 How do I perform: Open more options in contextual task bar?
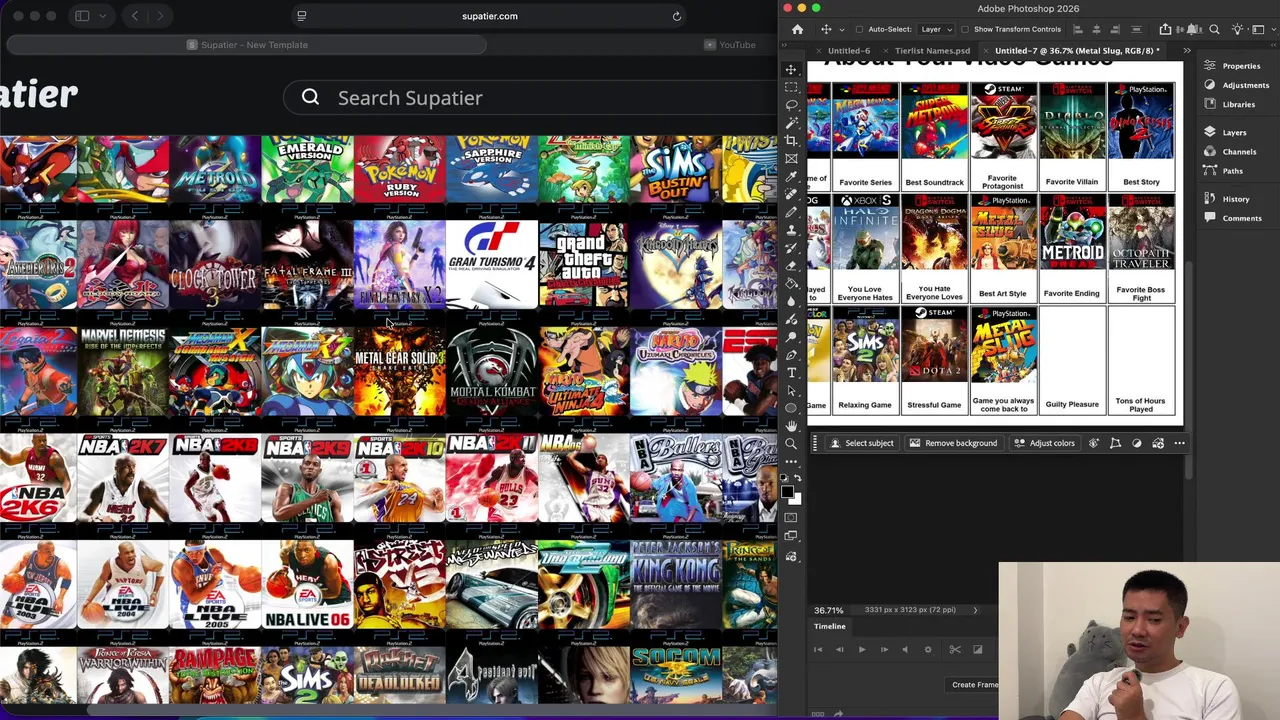pos(1179,443)
